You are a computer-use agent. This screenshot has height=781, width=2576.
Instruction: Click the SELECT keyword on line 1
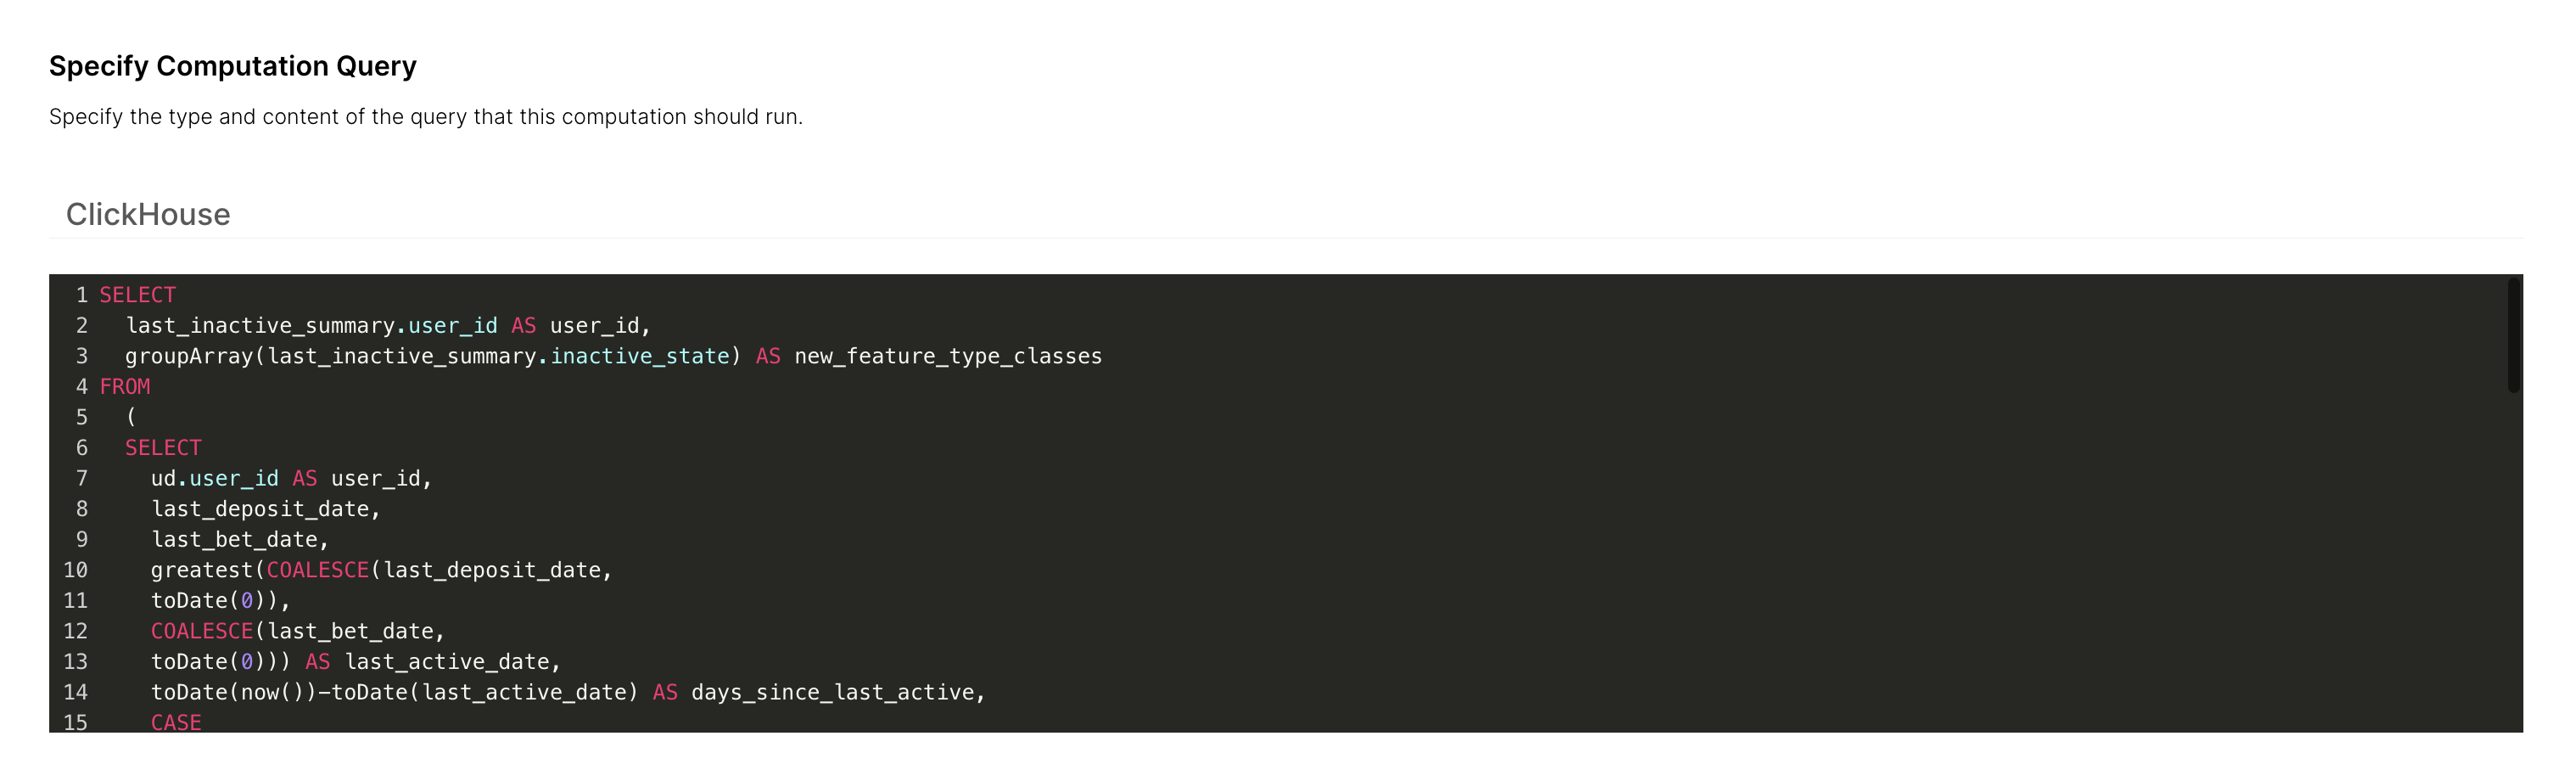[137, 295]
